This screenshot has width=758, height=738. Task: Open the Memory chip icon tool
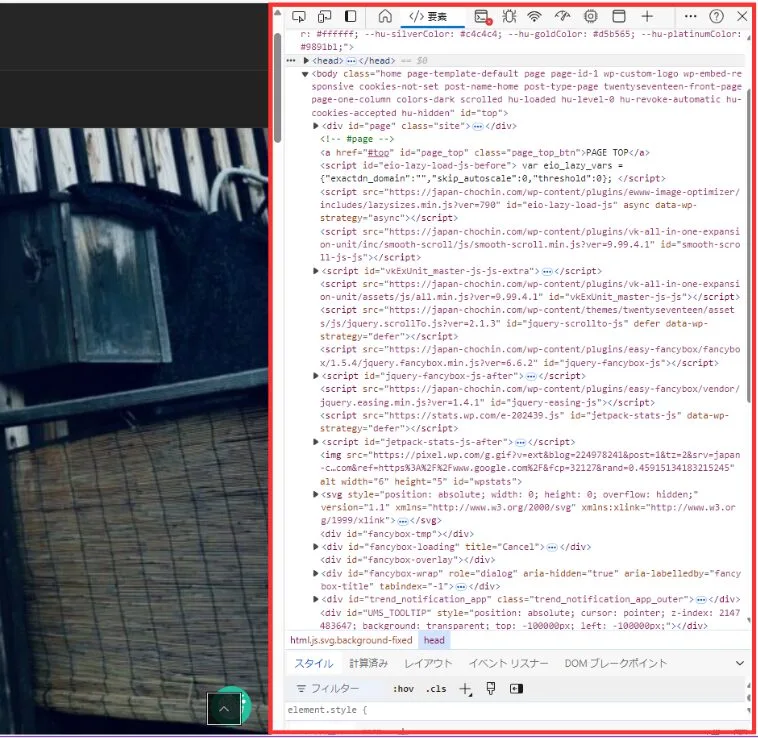pyautogui.click(x=590, y=17)
